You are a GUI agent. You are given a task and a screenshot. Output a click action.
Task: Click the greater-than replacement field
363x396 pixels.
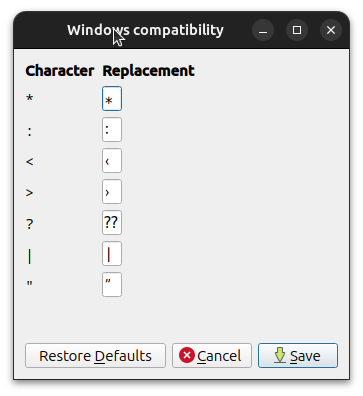112,192
